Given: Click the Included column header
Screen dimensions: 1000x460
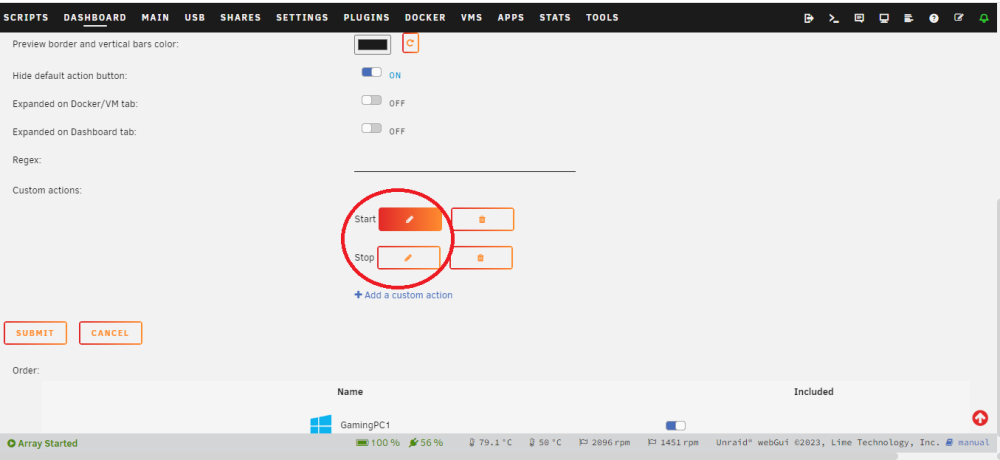Looking at the screenshot, I should click(x=814, y=392).
